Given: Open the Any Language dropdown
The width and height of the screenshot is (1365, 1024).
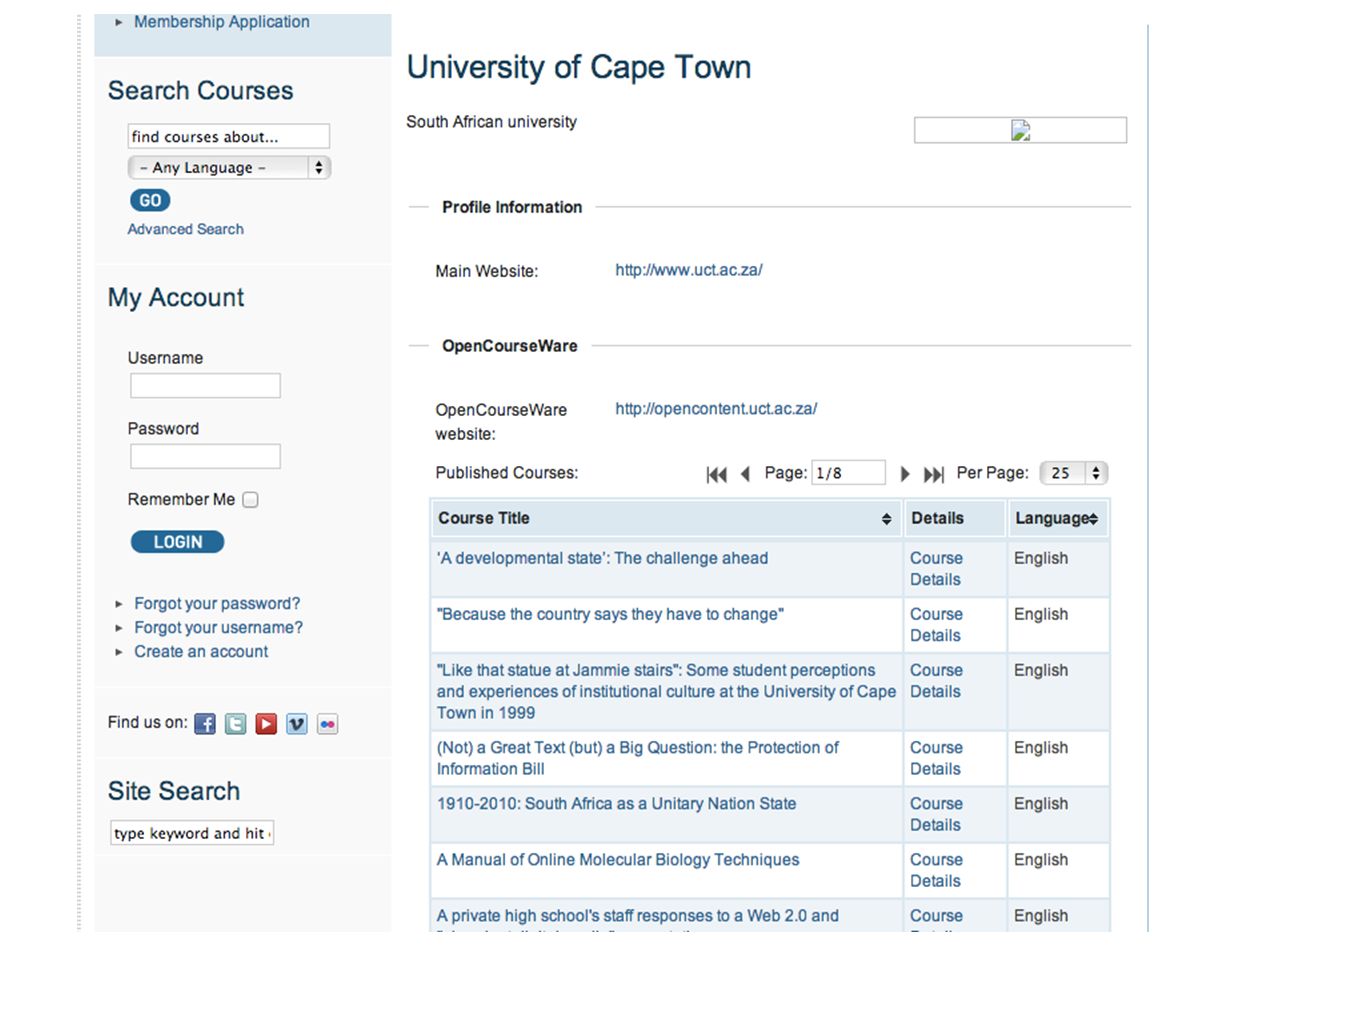Looking at the screenshot, I should pyautogui.click(x=229, y=168).
